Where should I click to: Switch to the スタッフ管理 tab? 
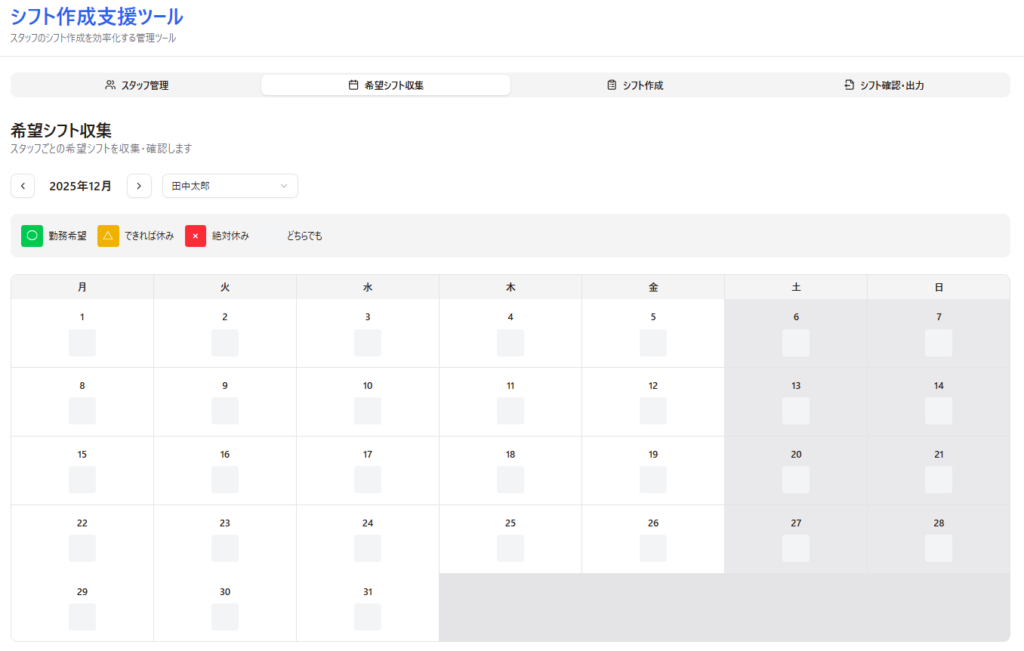click(x=136, y=85)
